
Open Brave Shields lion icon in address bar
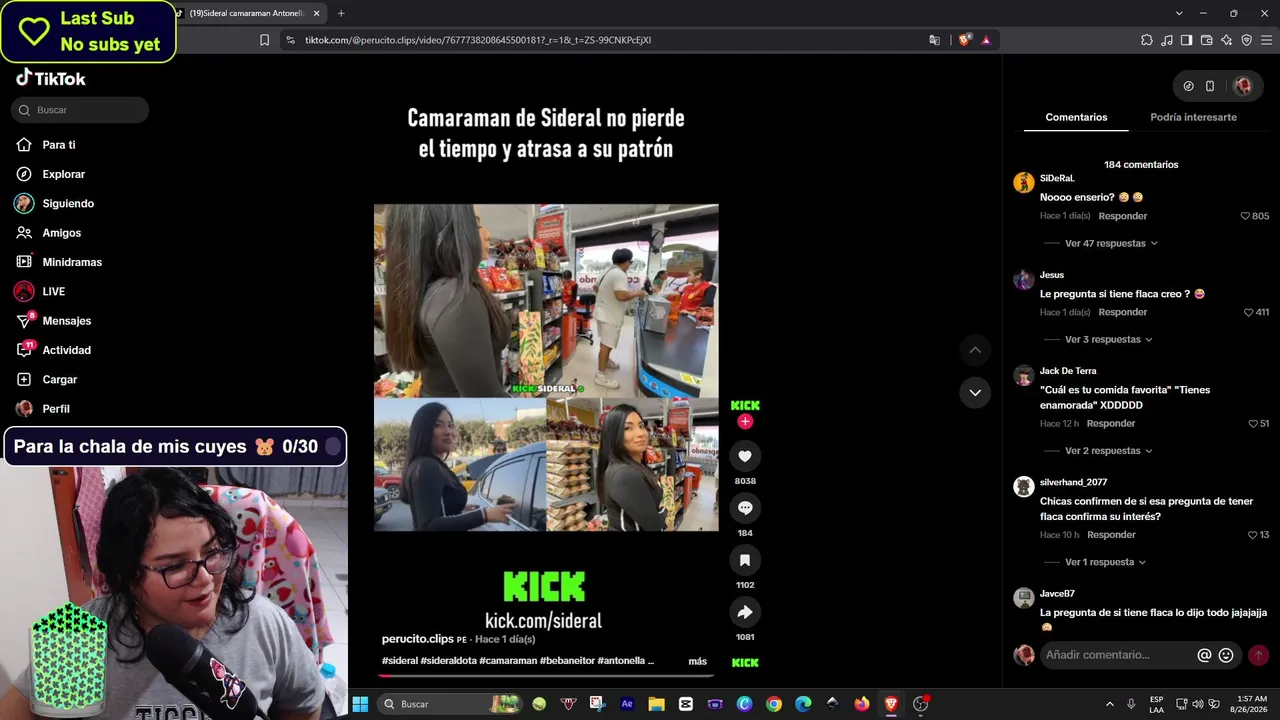(x=964, y=40)
